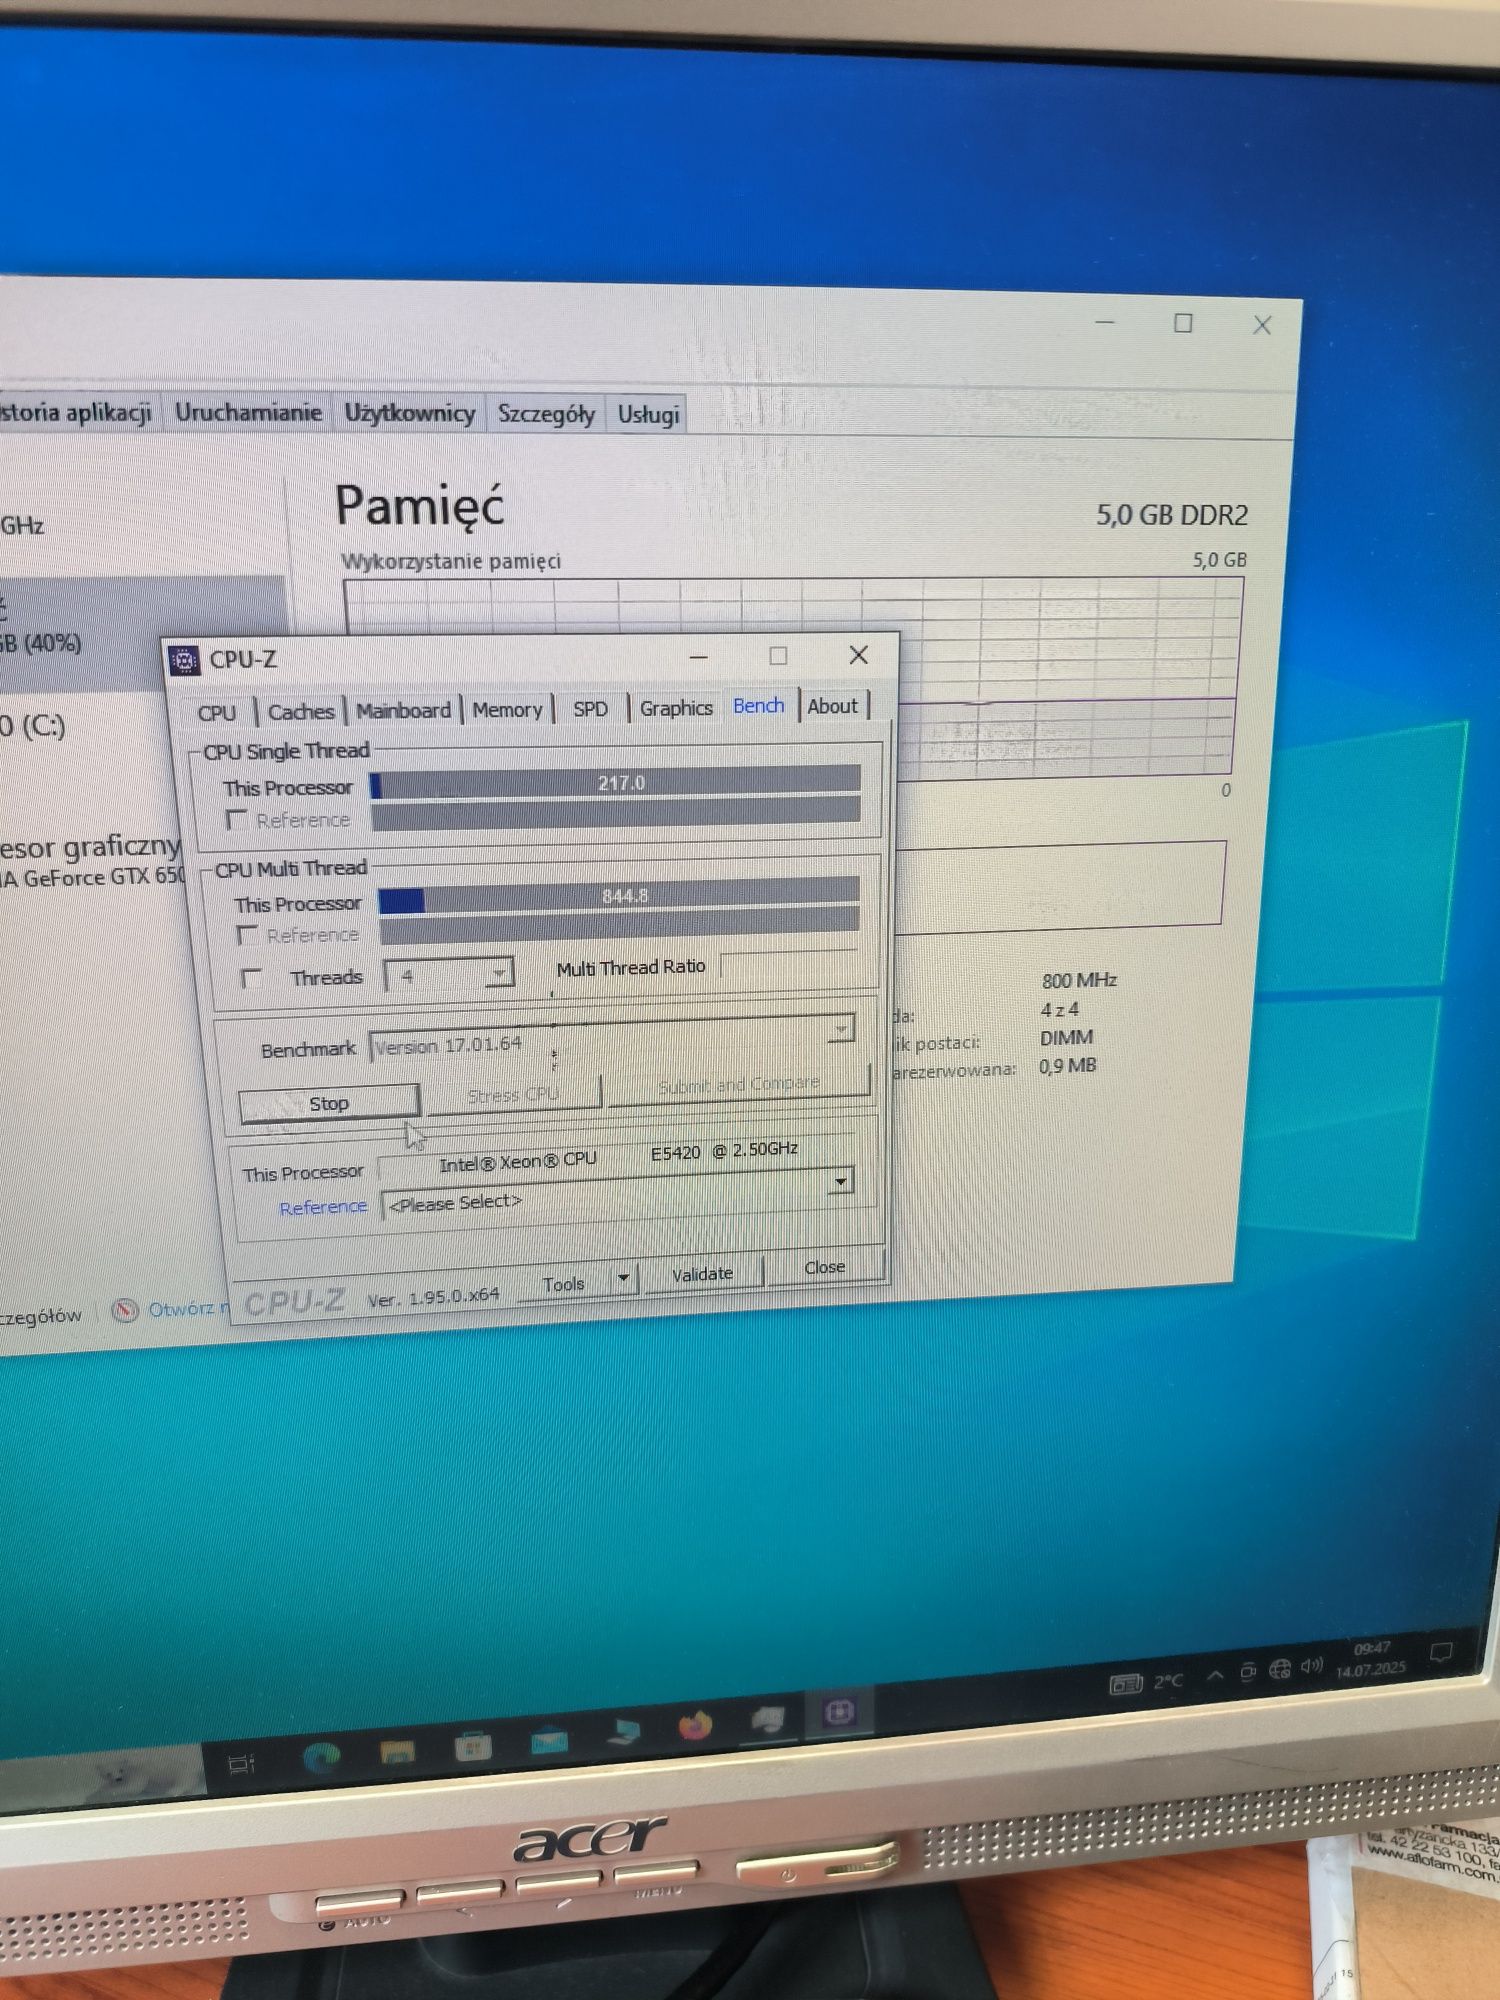Image resolution: width=1500 pixels, height=2000 pixels.
Task: Click the "800 MHz" memory speed value
Action: pyautogui.click(x=1079, y=980)
